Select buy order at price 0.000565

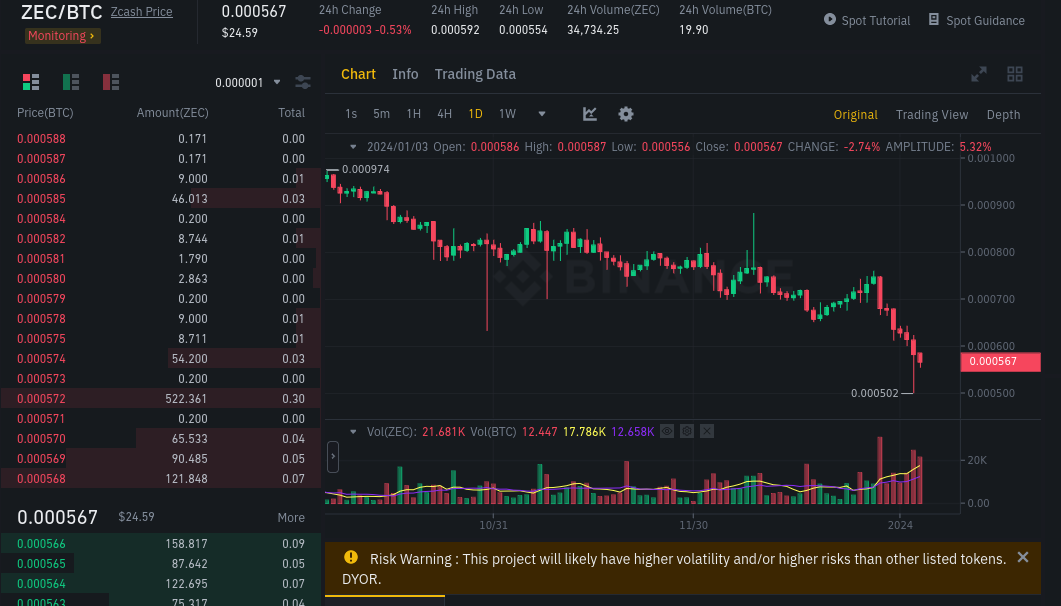click(160, 563)
